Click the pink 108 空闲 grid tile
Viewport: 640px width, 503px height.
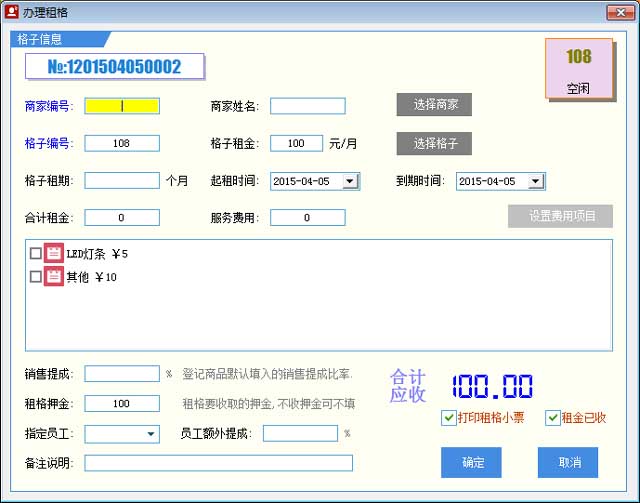pos(579,69)
